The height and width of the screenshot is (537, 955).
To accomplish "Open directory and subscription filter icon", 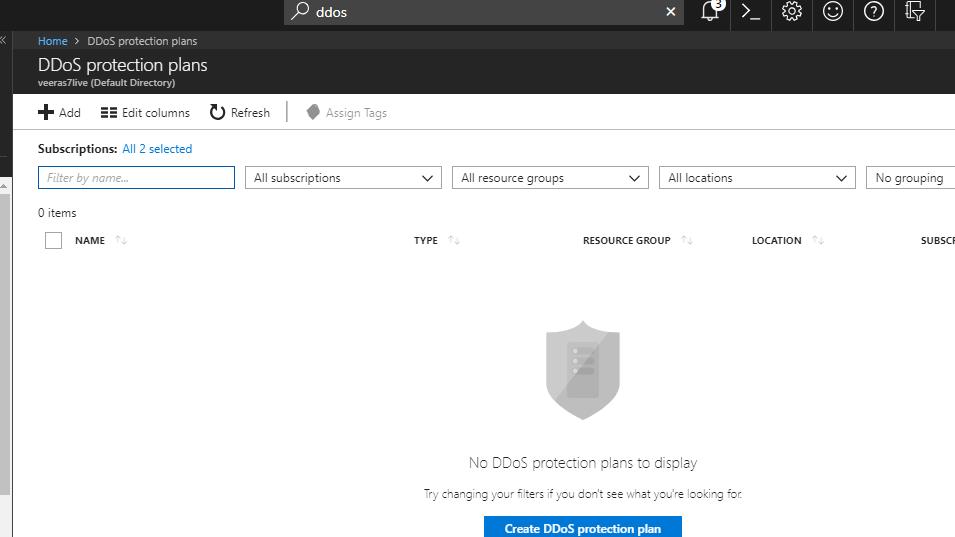I will 914,12.
